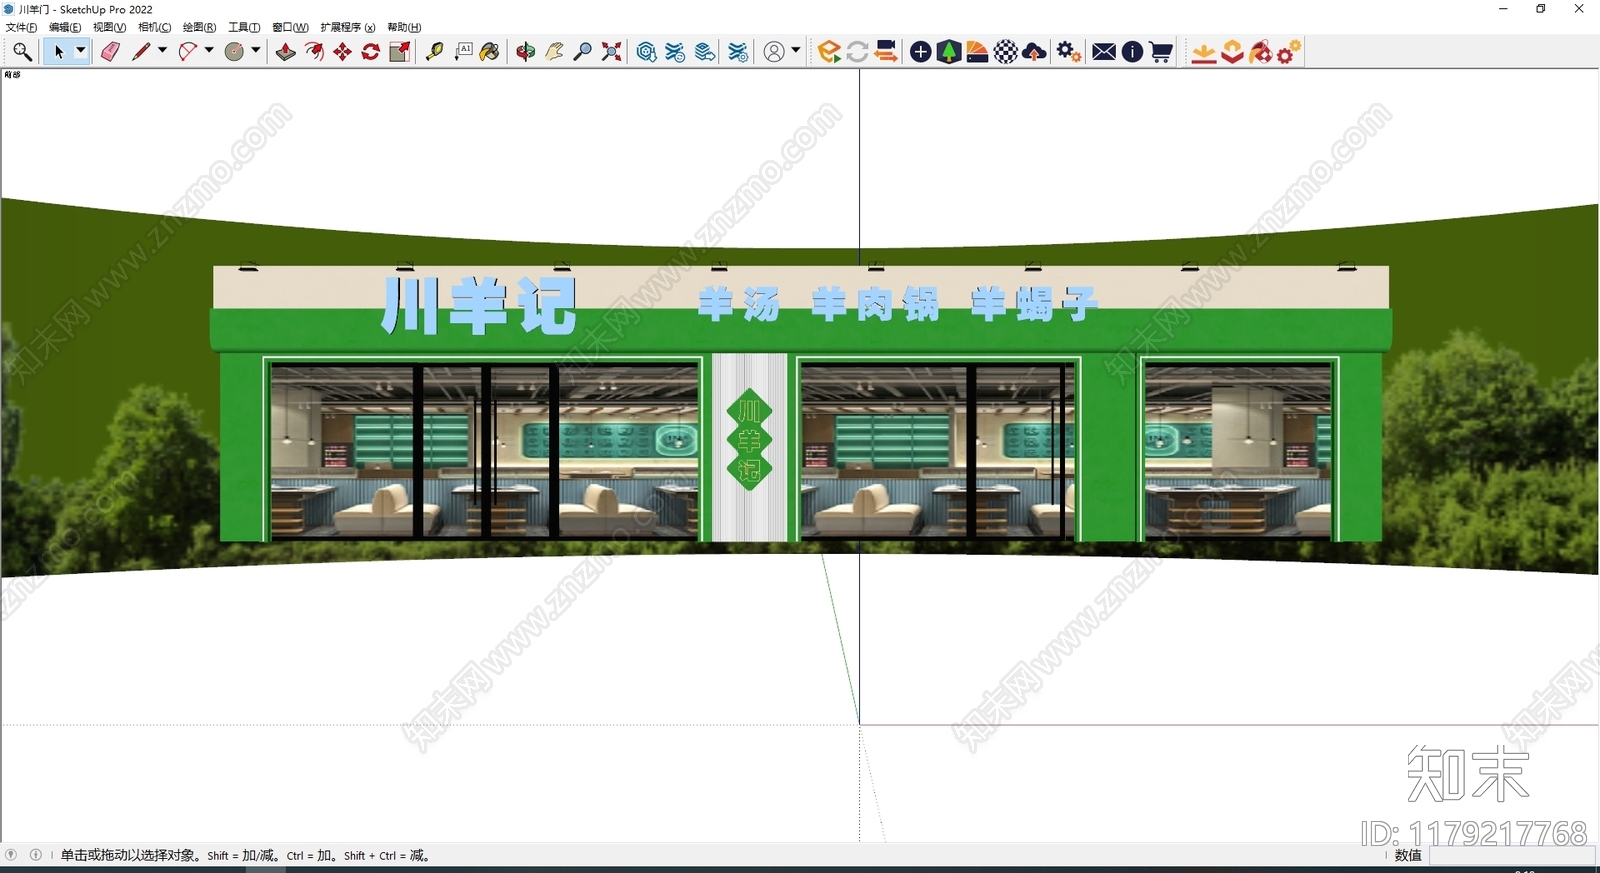Click Enscape add object plus icon

point(921,52)
